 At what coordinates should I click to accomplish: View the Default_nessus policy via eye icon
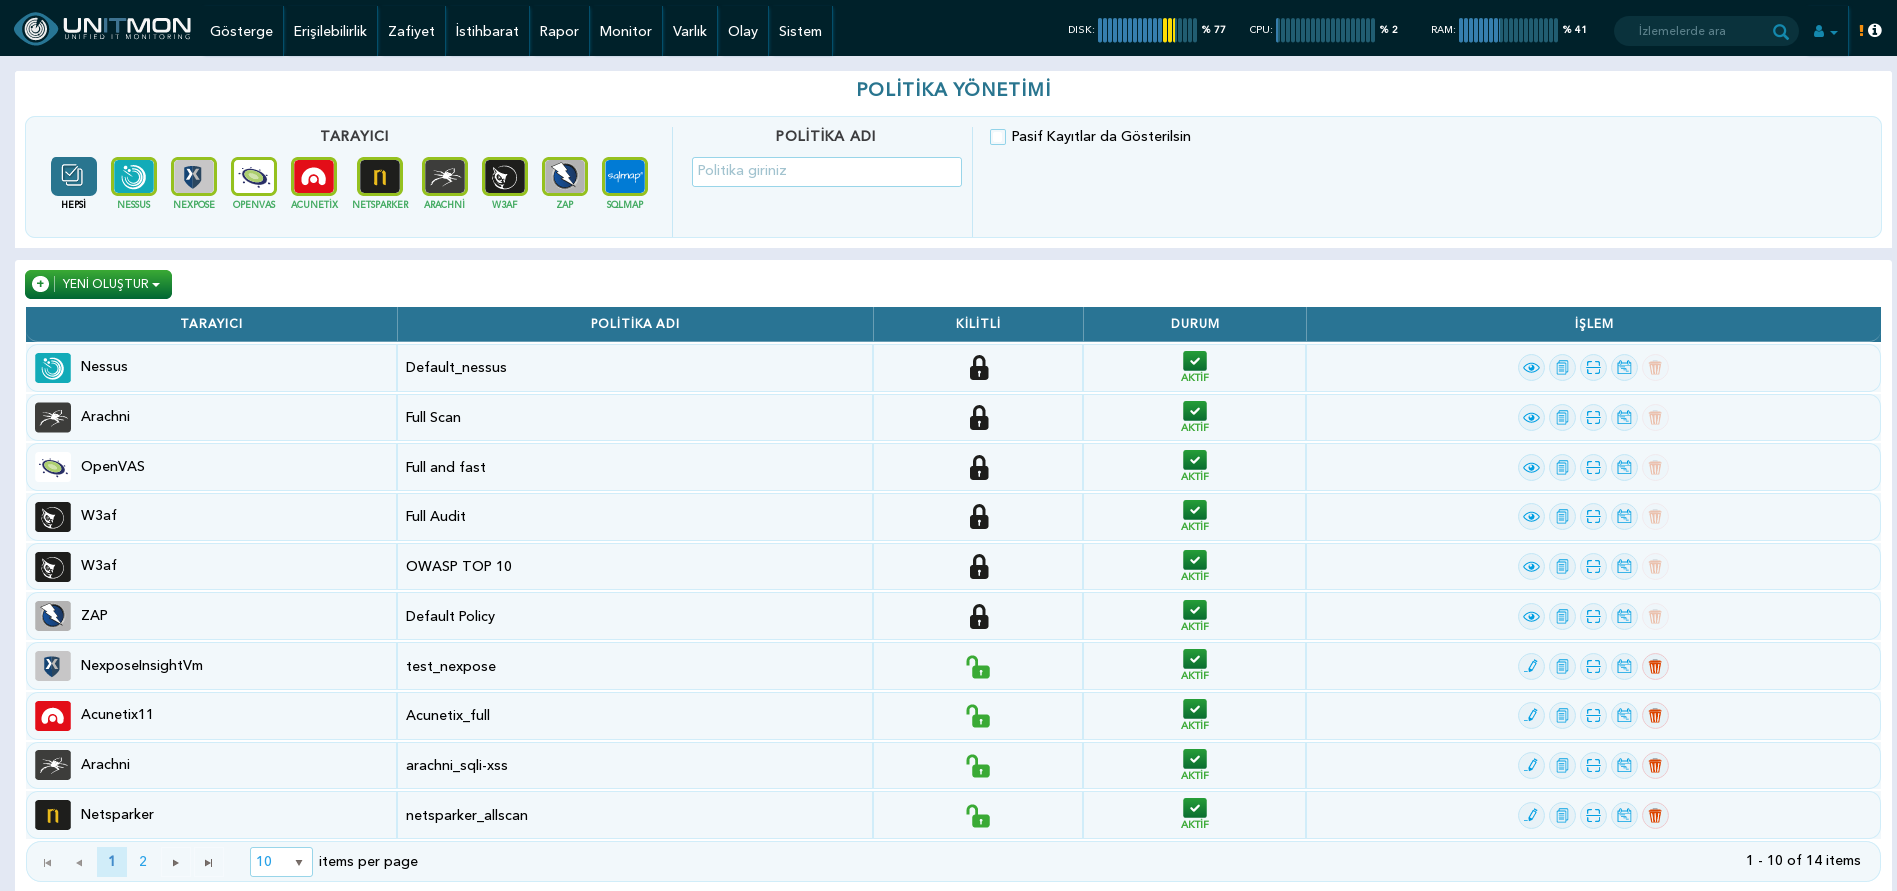(1531, 368)
